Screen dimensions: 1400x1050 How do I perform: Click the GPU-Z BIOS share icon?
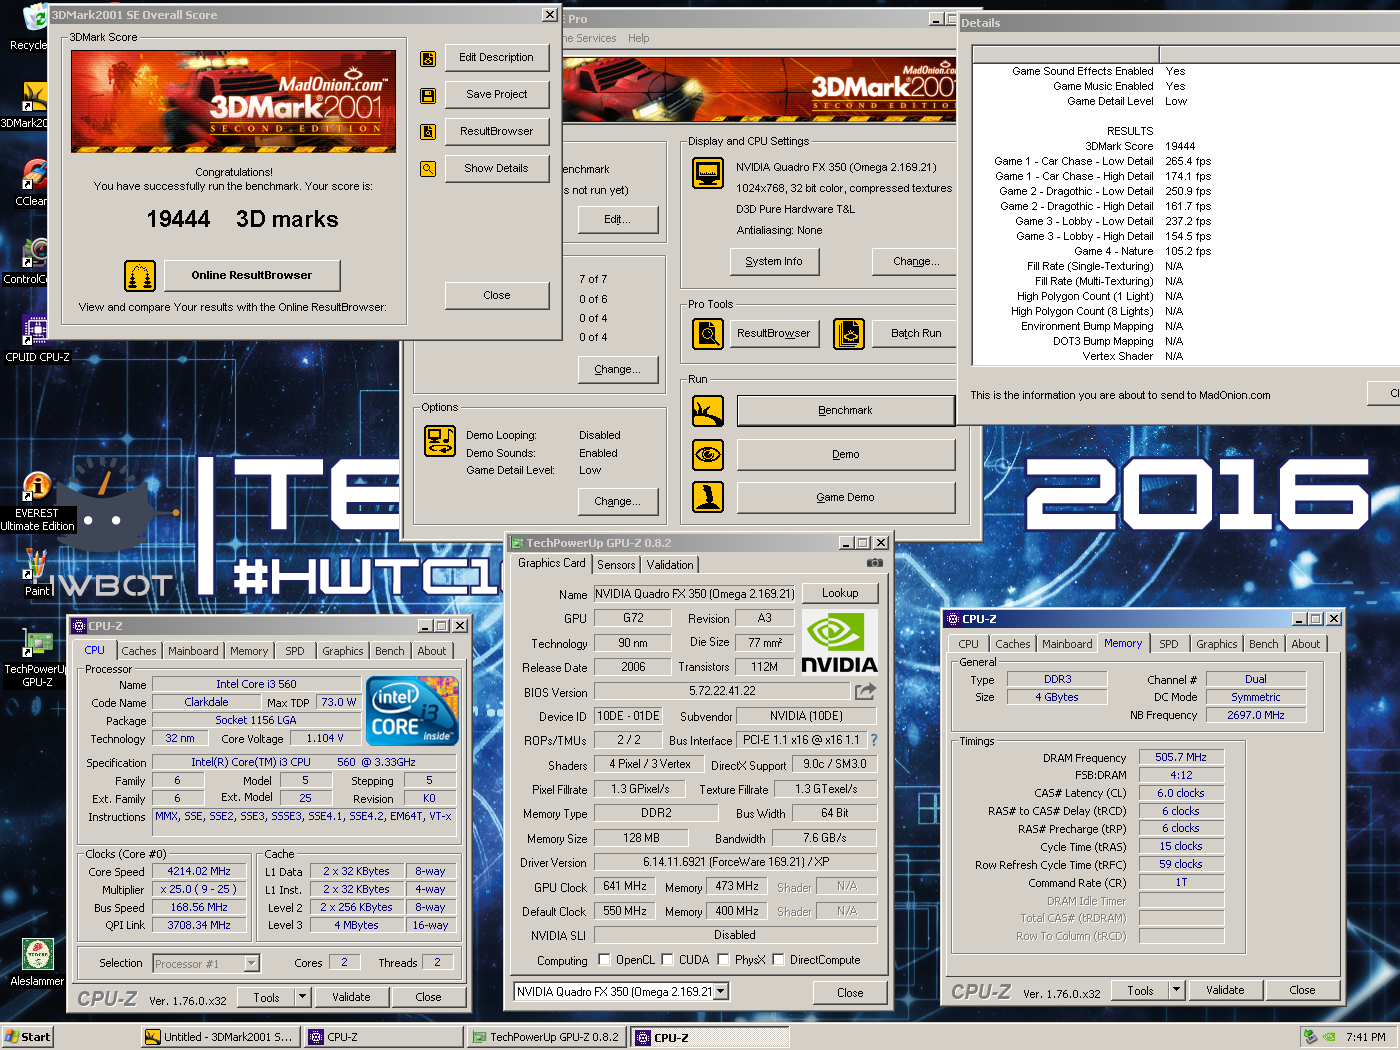tap(865, 691)
